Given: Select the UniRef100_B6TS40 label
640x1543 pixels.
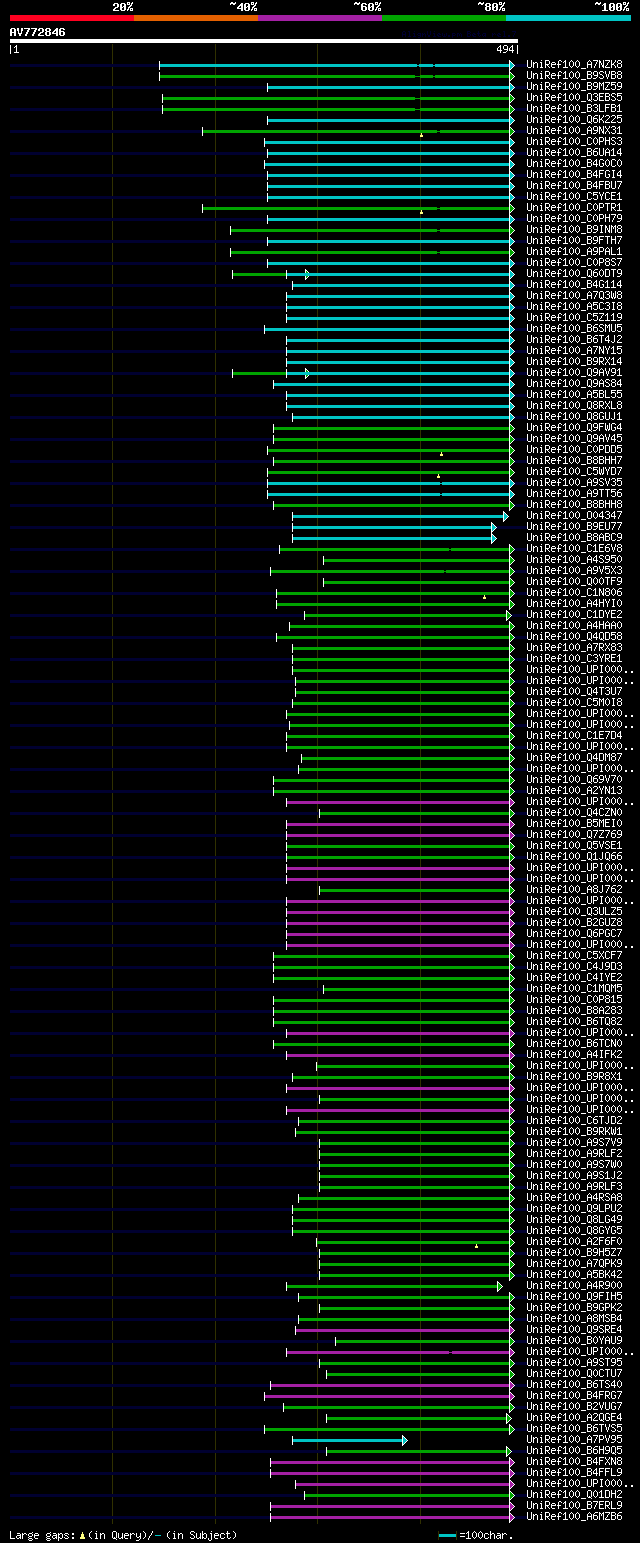Looking at the screenshot, I should [x=575, y=1384].
